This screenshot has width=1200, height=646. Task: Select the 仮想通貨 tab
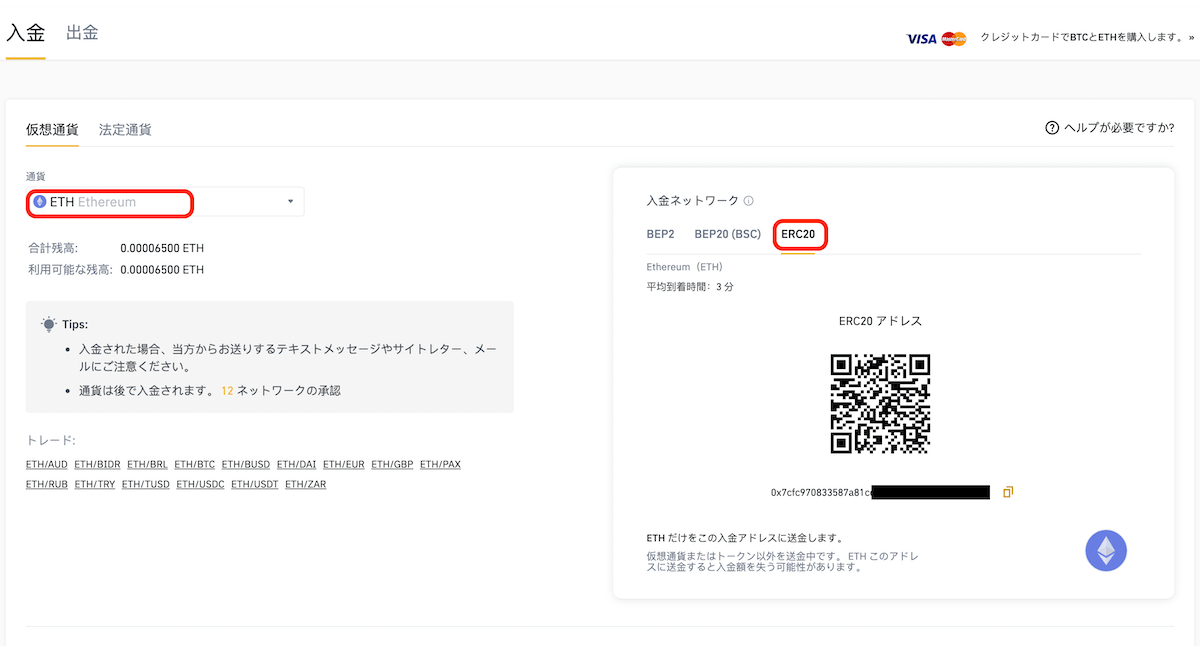[x=52, y=129]
